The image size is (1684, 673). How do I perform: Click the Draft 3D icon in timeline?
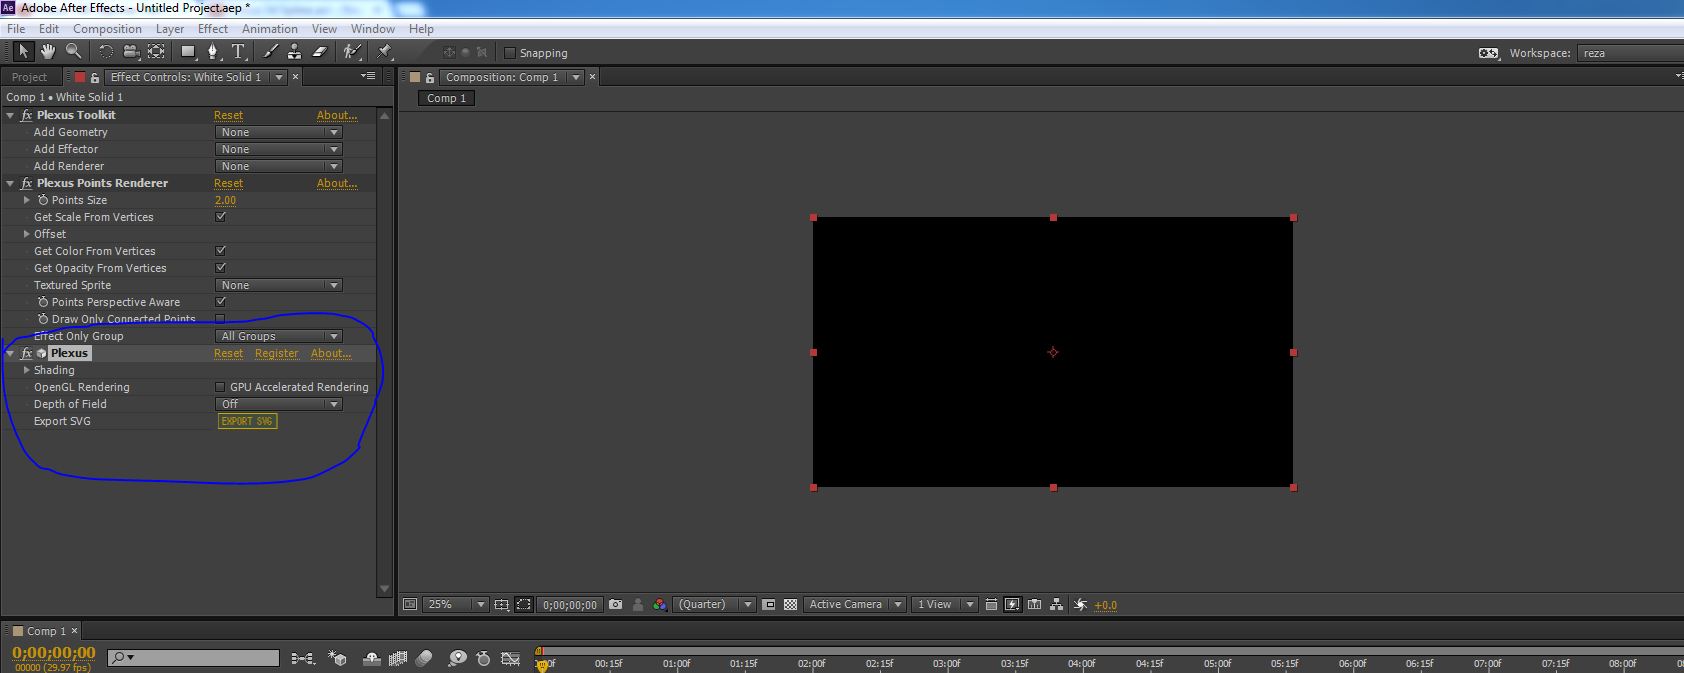[338, 658]
